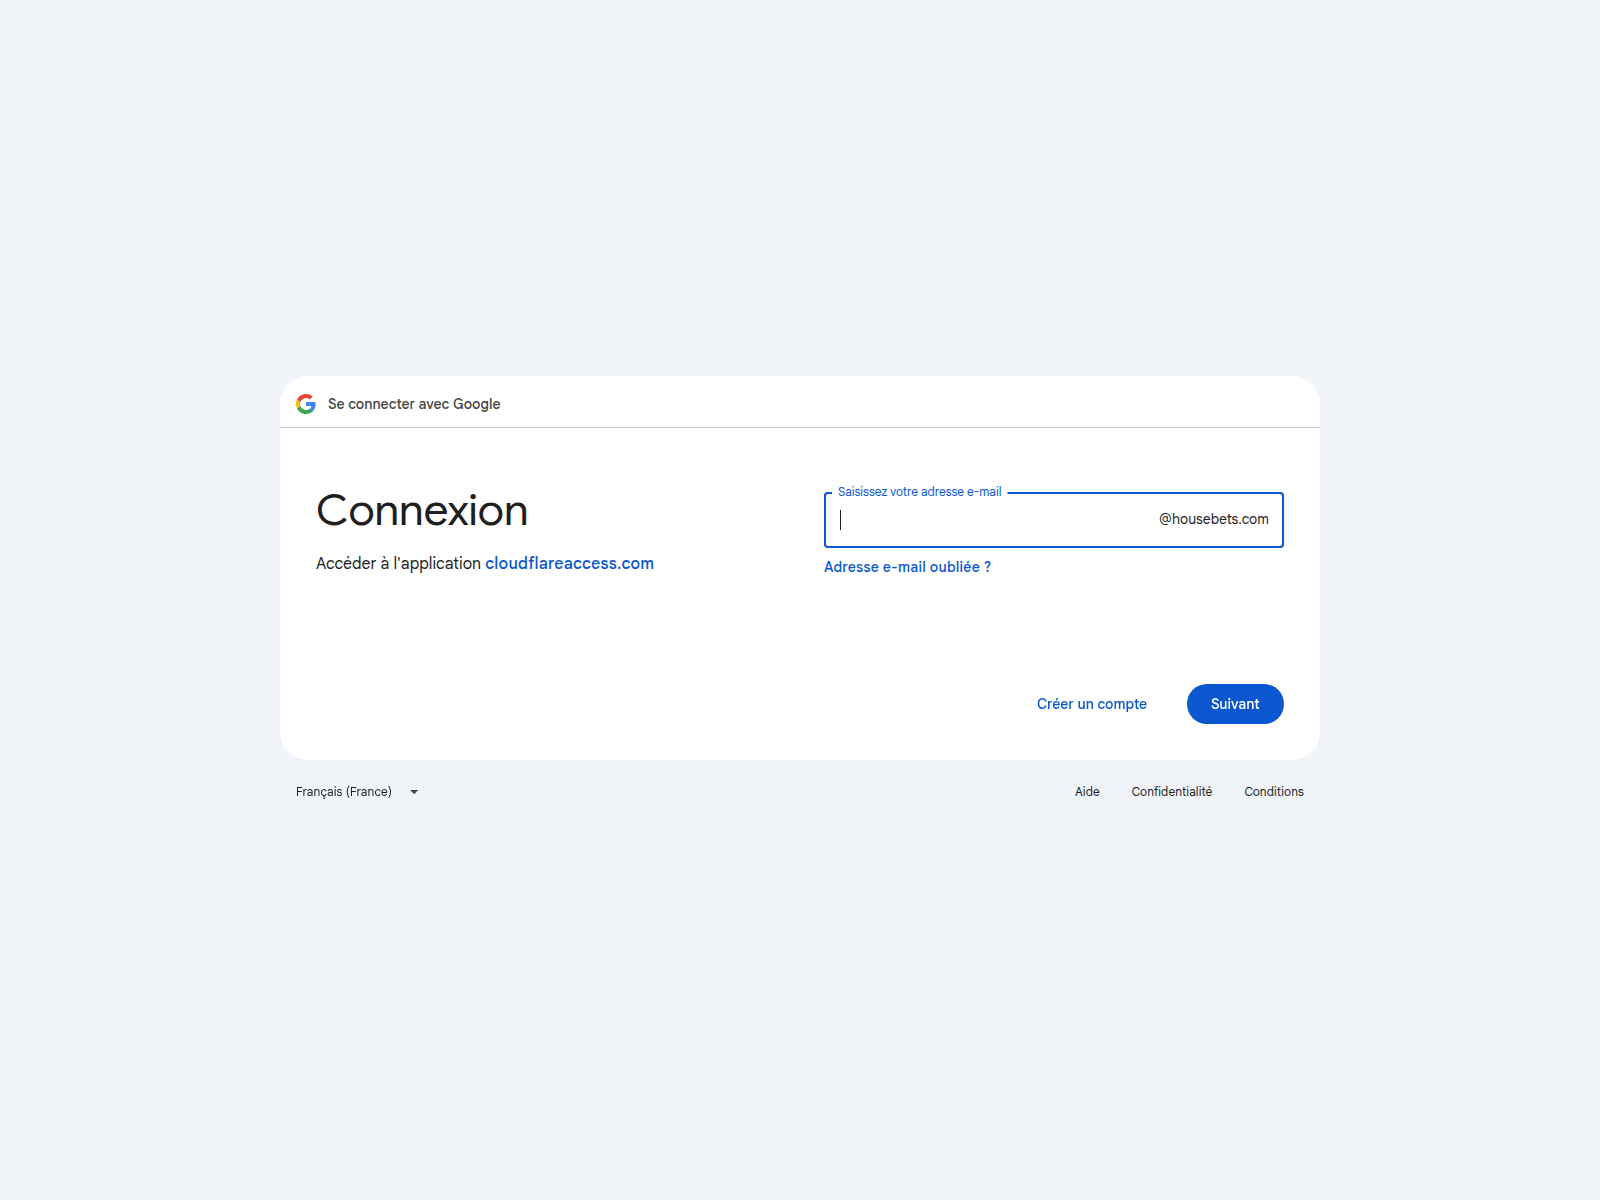
Task: Open the Conditions footer link
Action: tap(1274, 792)
